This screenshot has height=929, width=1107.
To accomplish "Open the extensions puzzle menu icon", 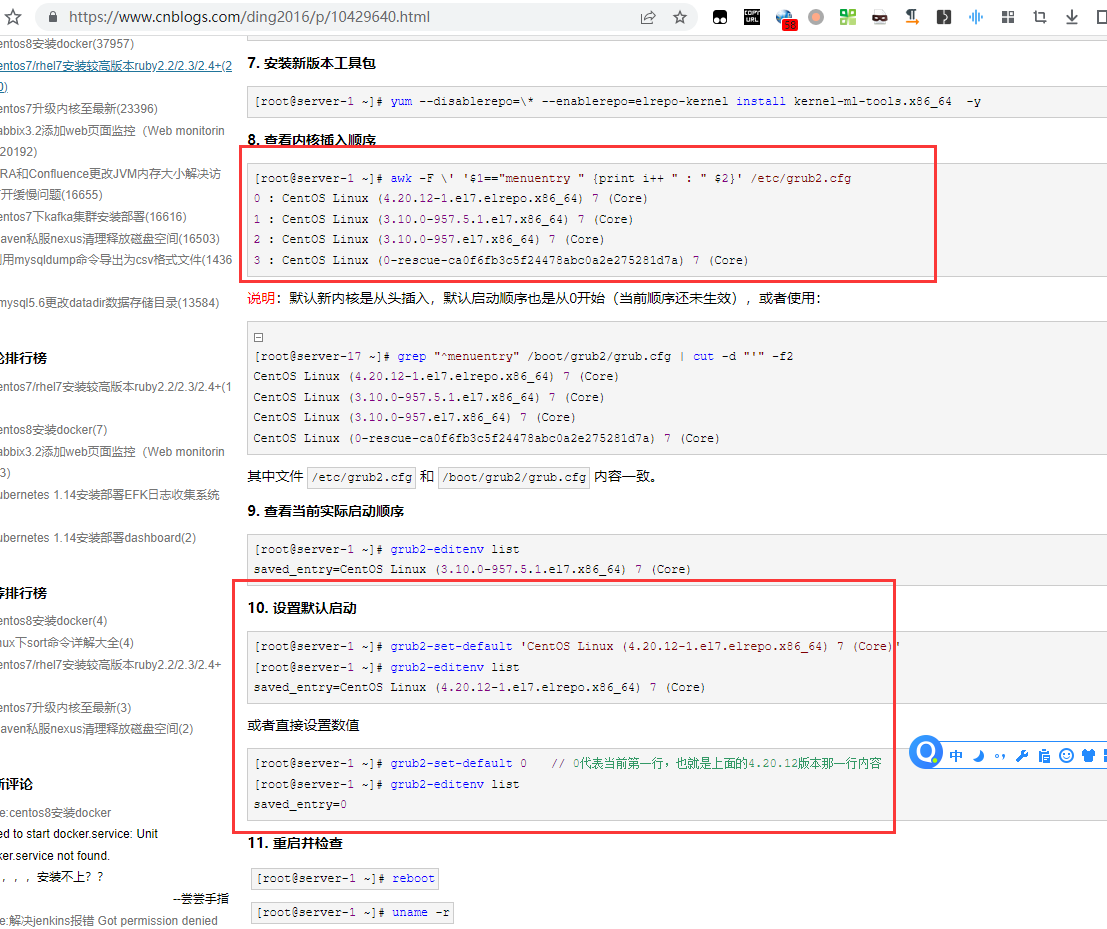I will [1008, 17].
